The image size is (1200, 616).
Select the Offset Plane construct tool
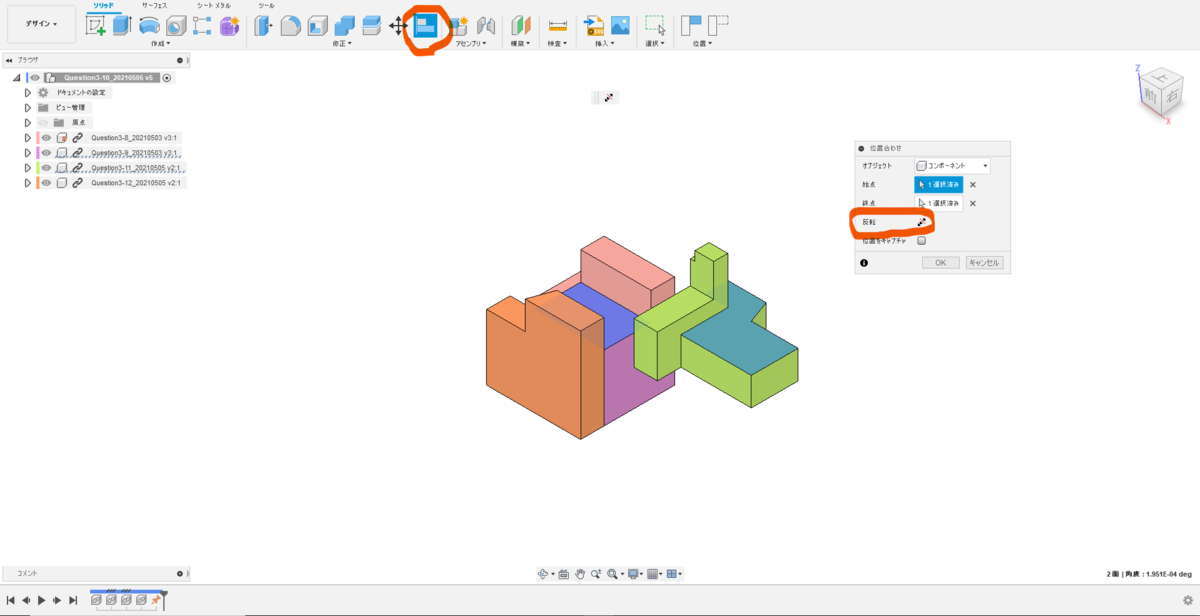522,26
